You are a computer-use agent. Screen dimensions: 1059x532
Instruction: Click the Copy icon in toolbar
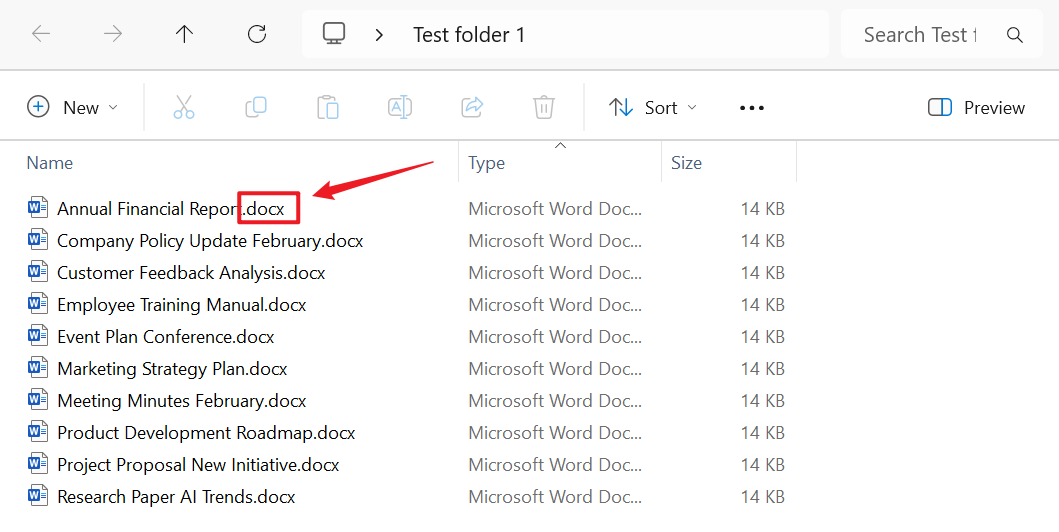pos(256,107)
